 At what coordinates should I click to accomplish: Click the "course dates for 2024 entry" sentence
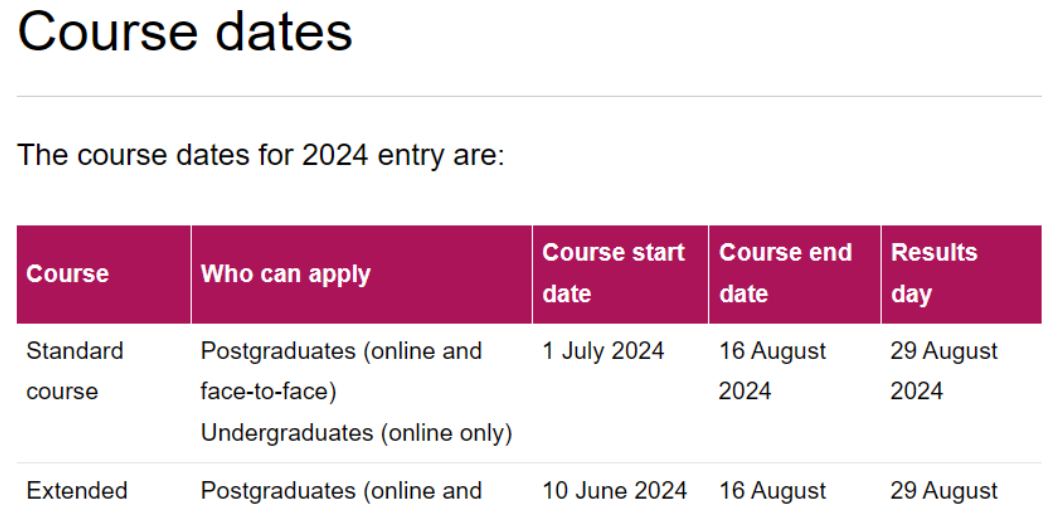point(262,156)
